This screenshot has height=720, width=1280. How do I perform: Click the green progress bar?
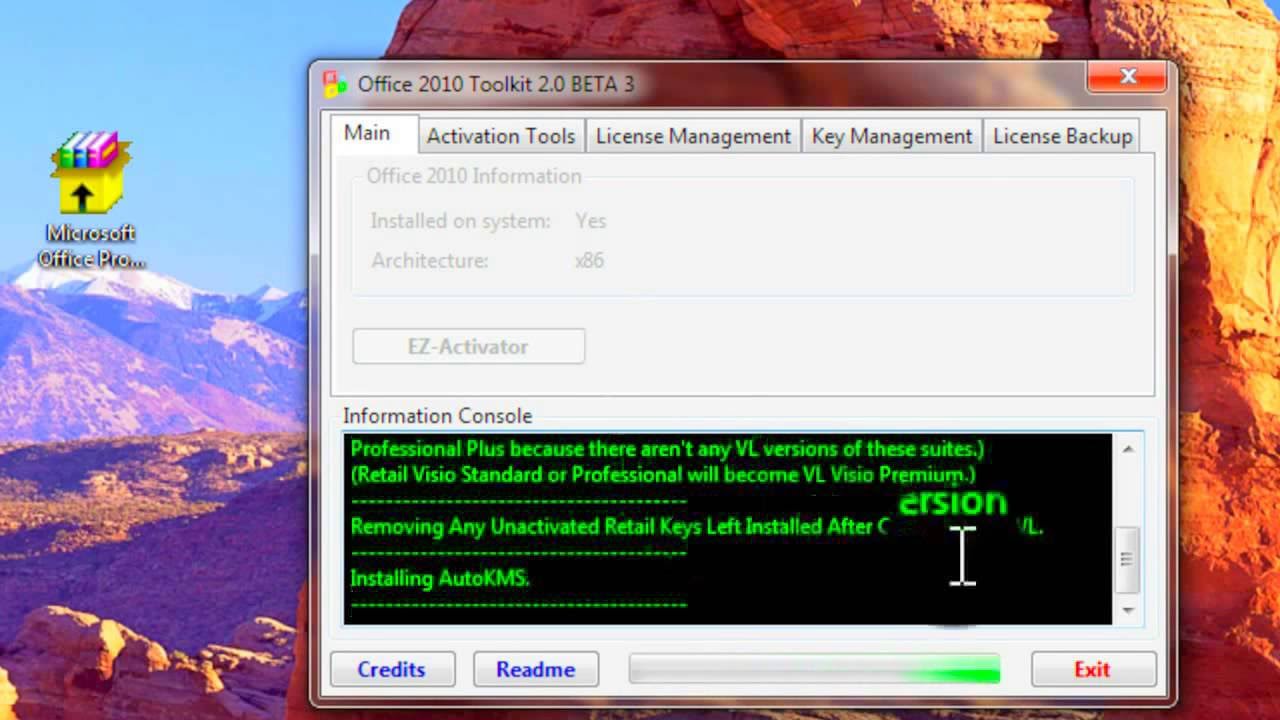(x=814, y=669)
